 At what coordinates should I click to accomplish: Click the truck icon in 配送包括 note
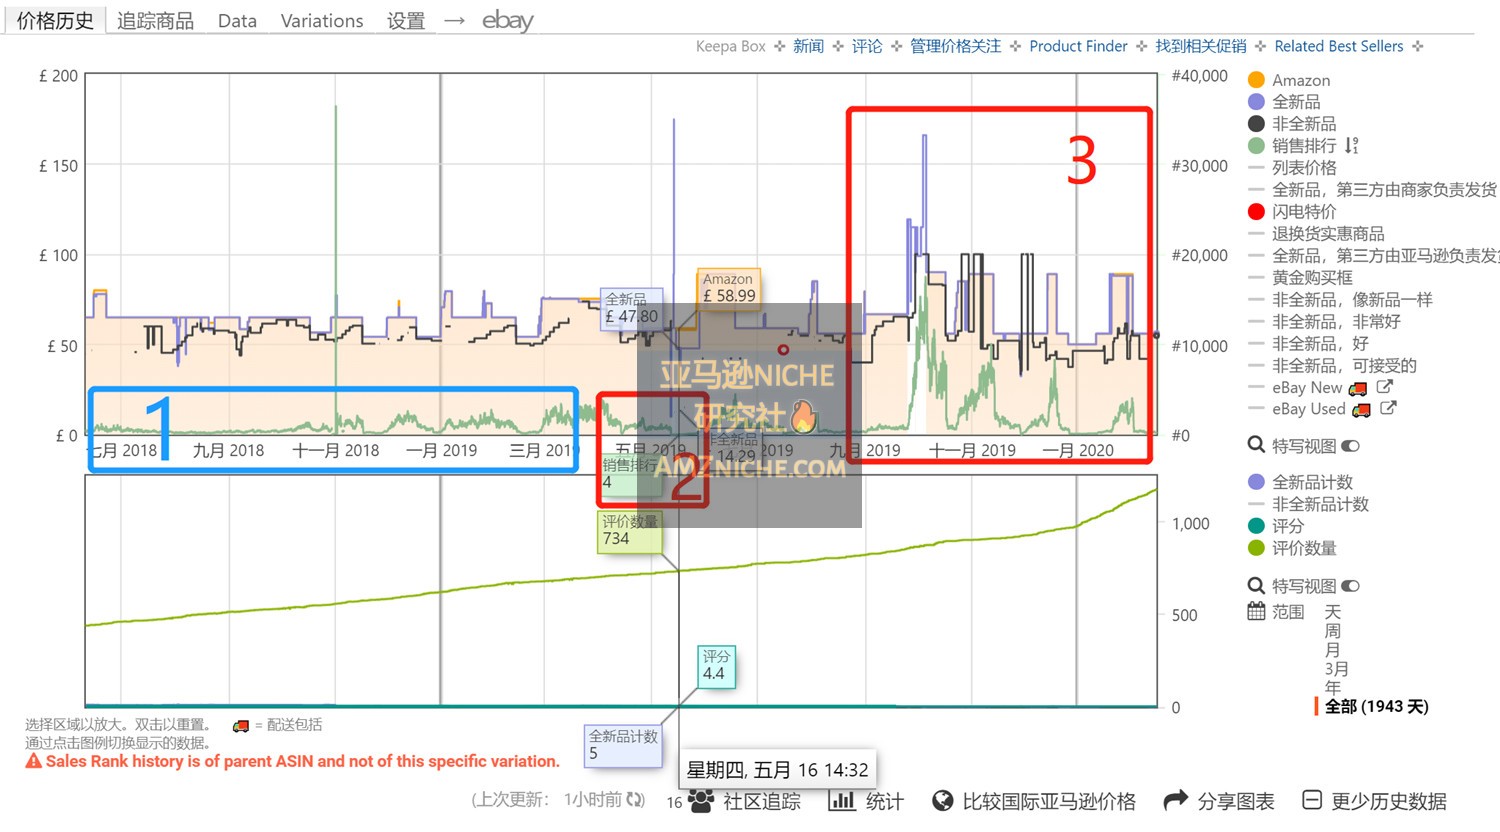[241, 726]
